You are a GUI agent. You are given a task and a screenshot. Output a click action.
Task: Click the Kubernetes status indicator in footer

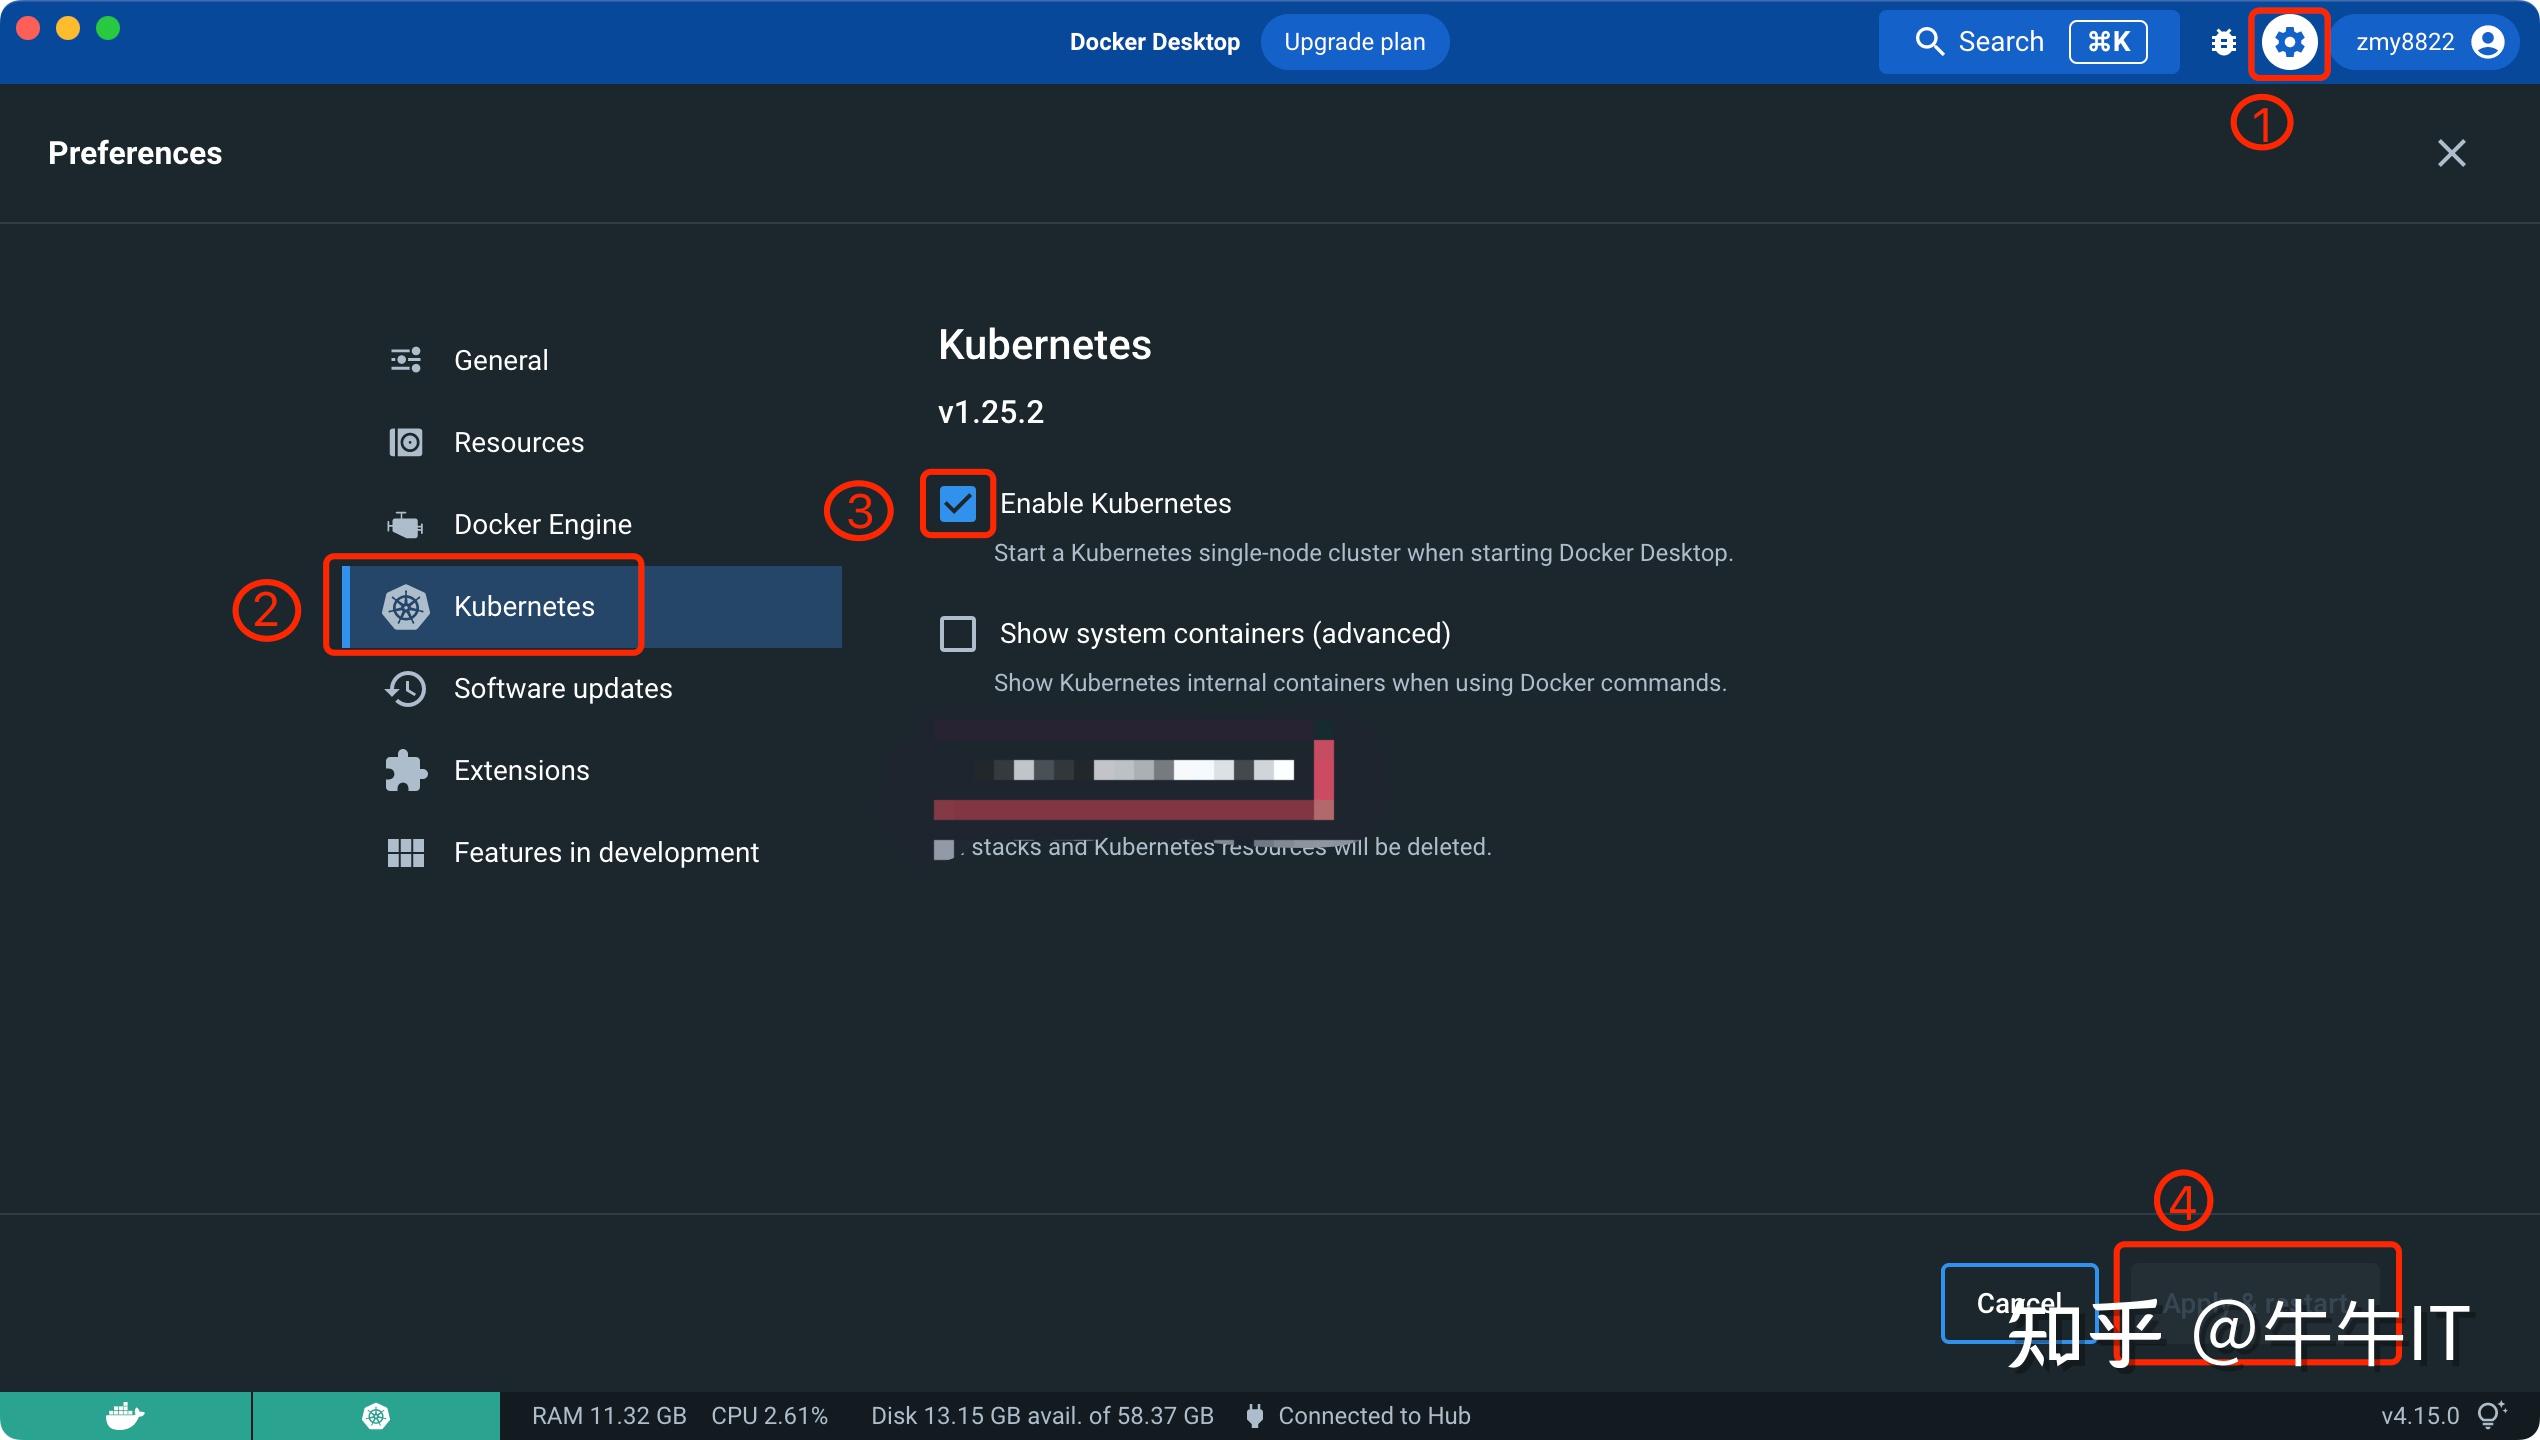coord(376,1414)
